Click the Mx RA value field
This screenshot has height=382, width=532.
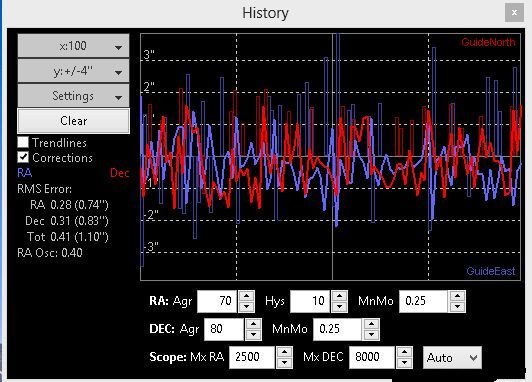click(x=251, y=357)
